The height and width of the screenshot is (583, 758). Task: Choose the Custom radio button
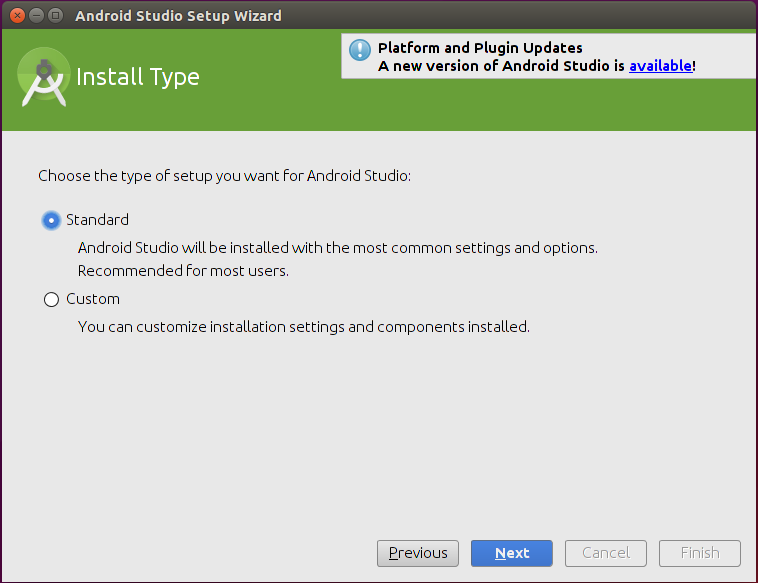(51, 299)
